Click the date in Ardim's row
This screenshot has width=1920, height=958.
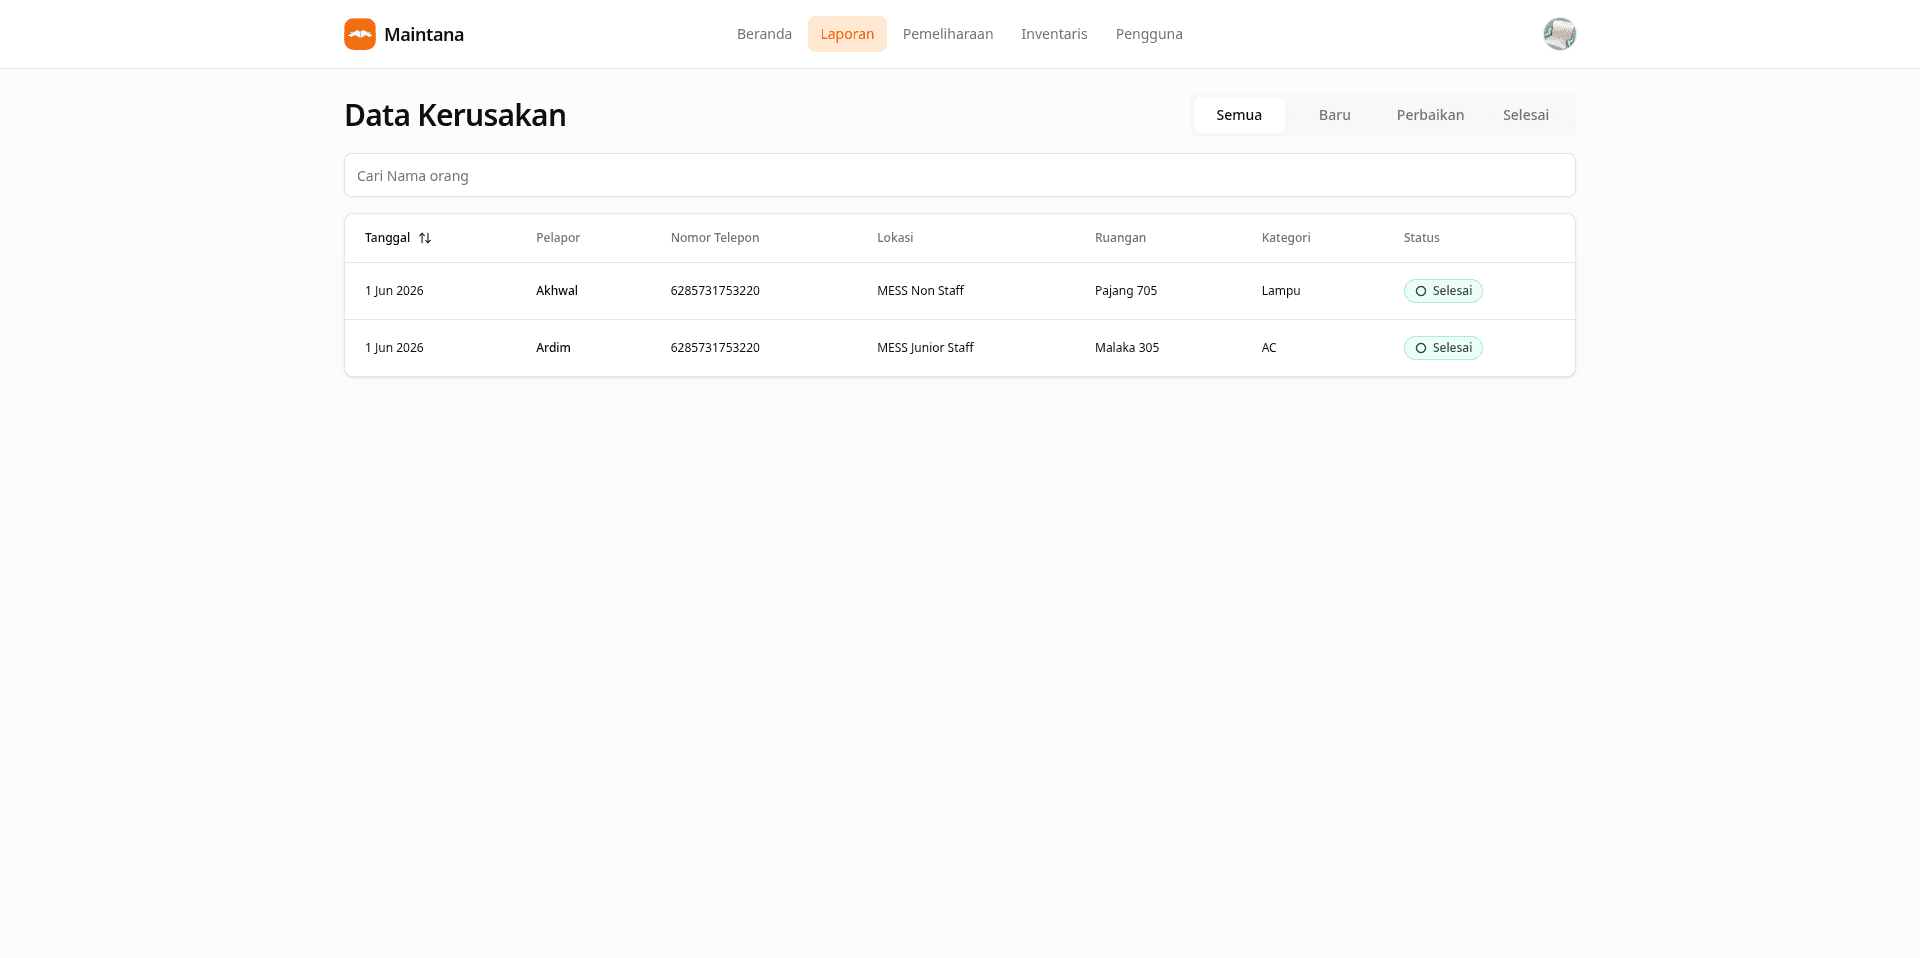pos(394,348)
